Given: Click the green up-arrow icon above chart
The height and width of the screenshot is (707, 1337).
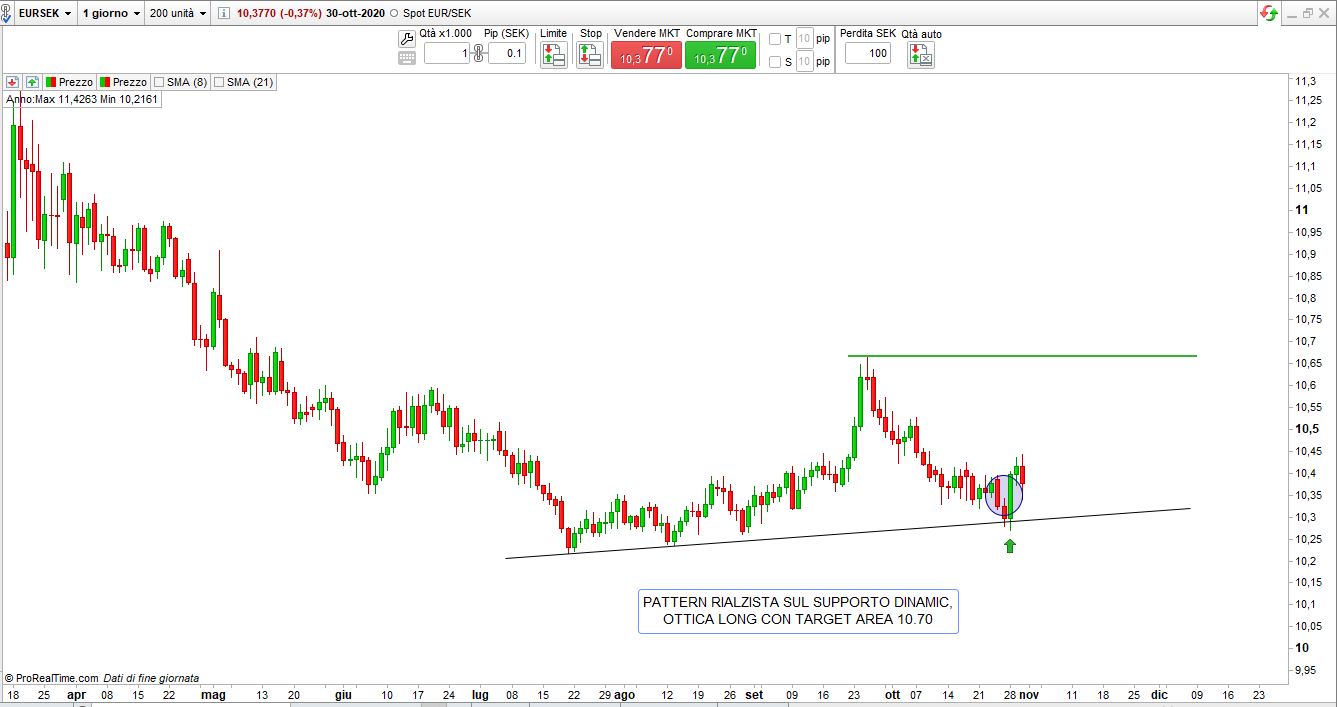Looking at the screenshot, I should 32,82.
